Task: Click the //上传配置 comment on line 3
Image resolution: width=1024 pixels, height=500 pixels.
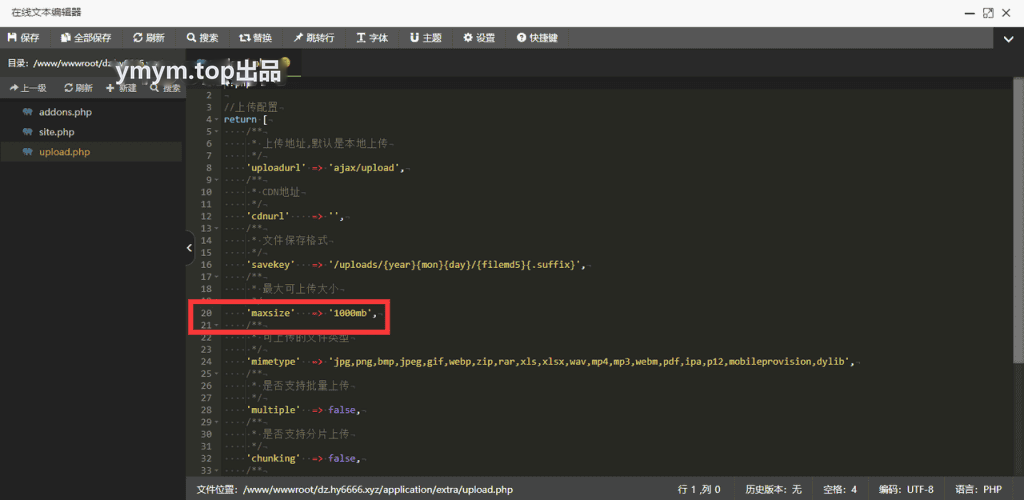Action: pyautogui.click(x=252, y=108)
